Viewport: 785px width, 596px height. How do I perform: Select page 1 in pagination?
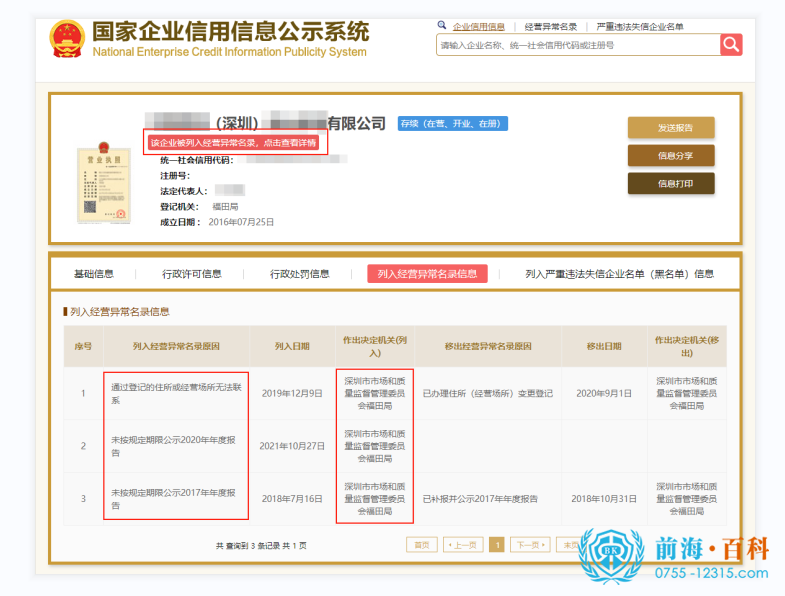pos(497,545)
